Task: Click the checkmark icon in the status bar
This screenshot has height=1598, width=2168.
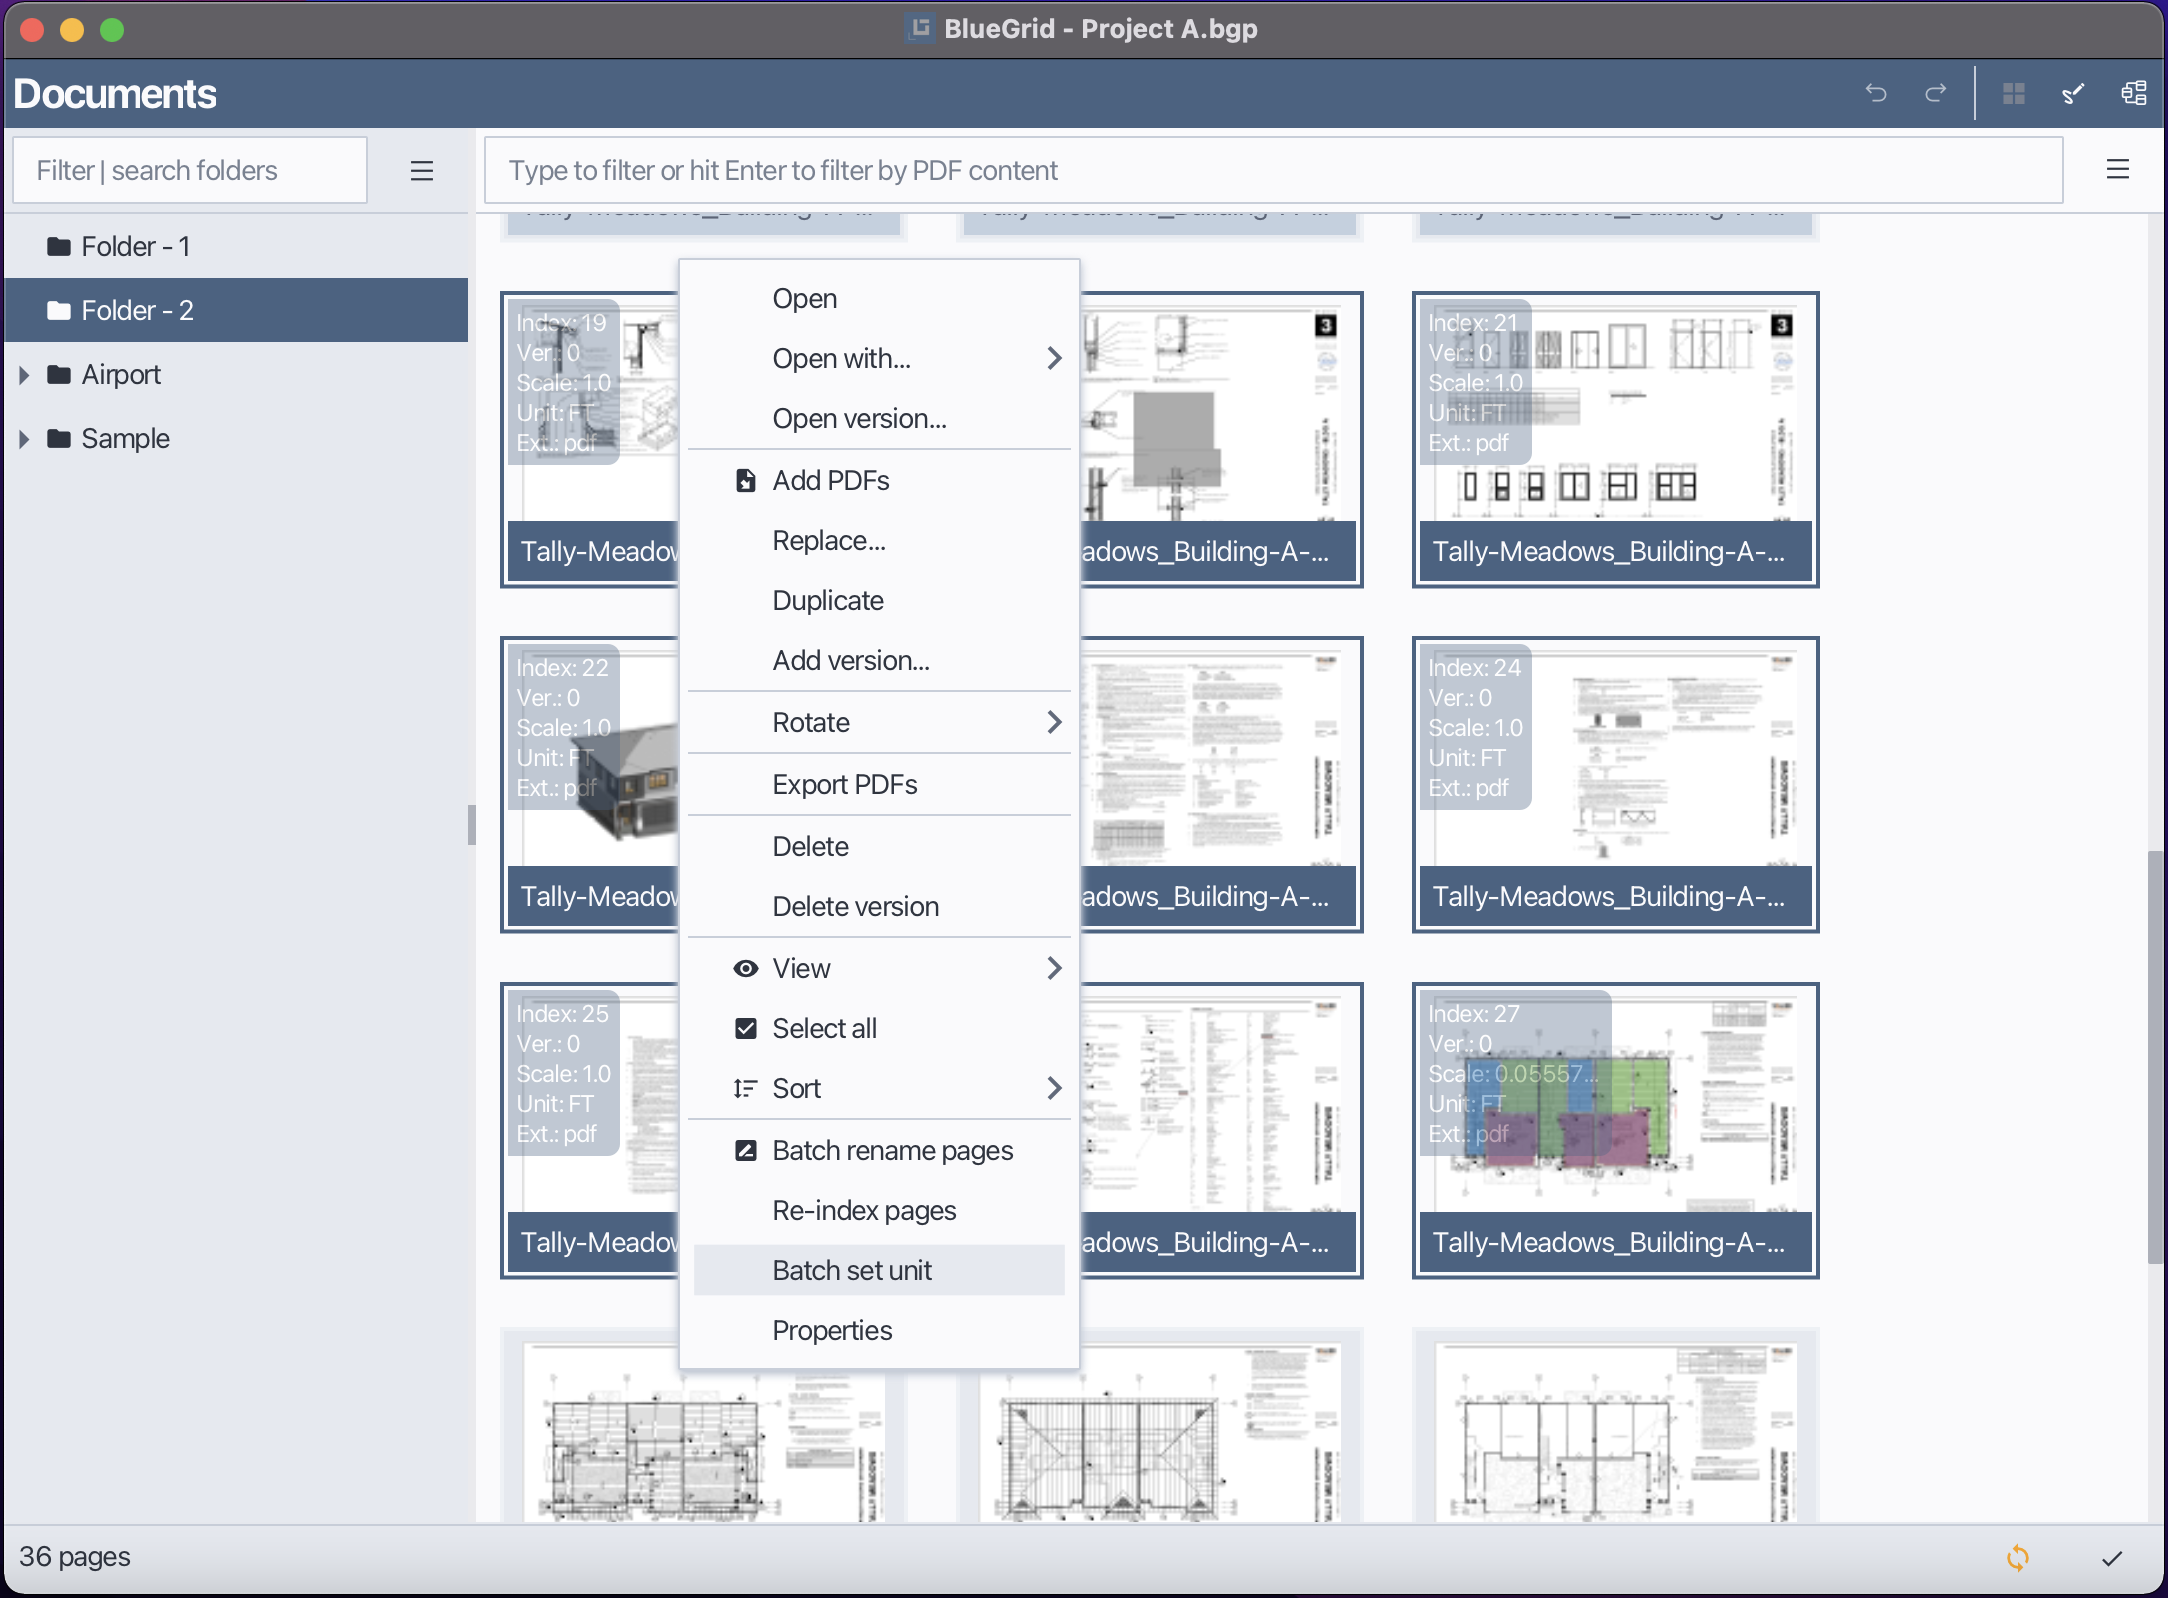Action: pos(2111,1557)
